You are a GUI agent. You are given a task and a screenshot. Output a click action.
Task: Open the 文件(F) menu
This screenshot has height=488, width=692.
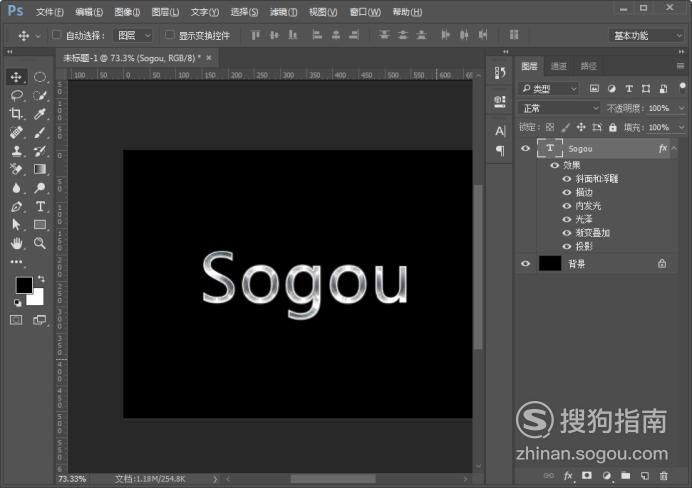point(49,12)
